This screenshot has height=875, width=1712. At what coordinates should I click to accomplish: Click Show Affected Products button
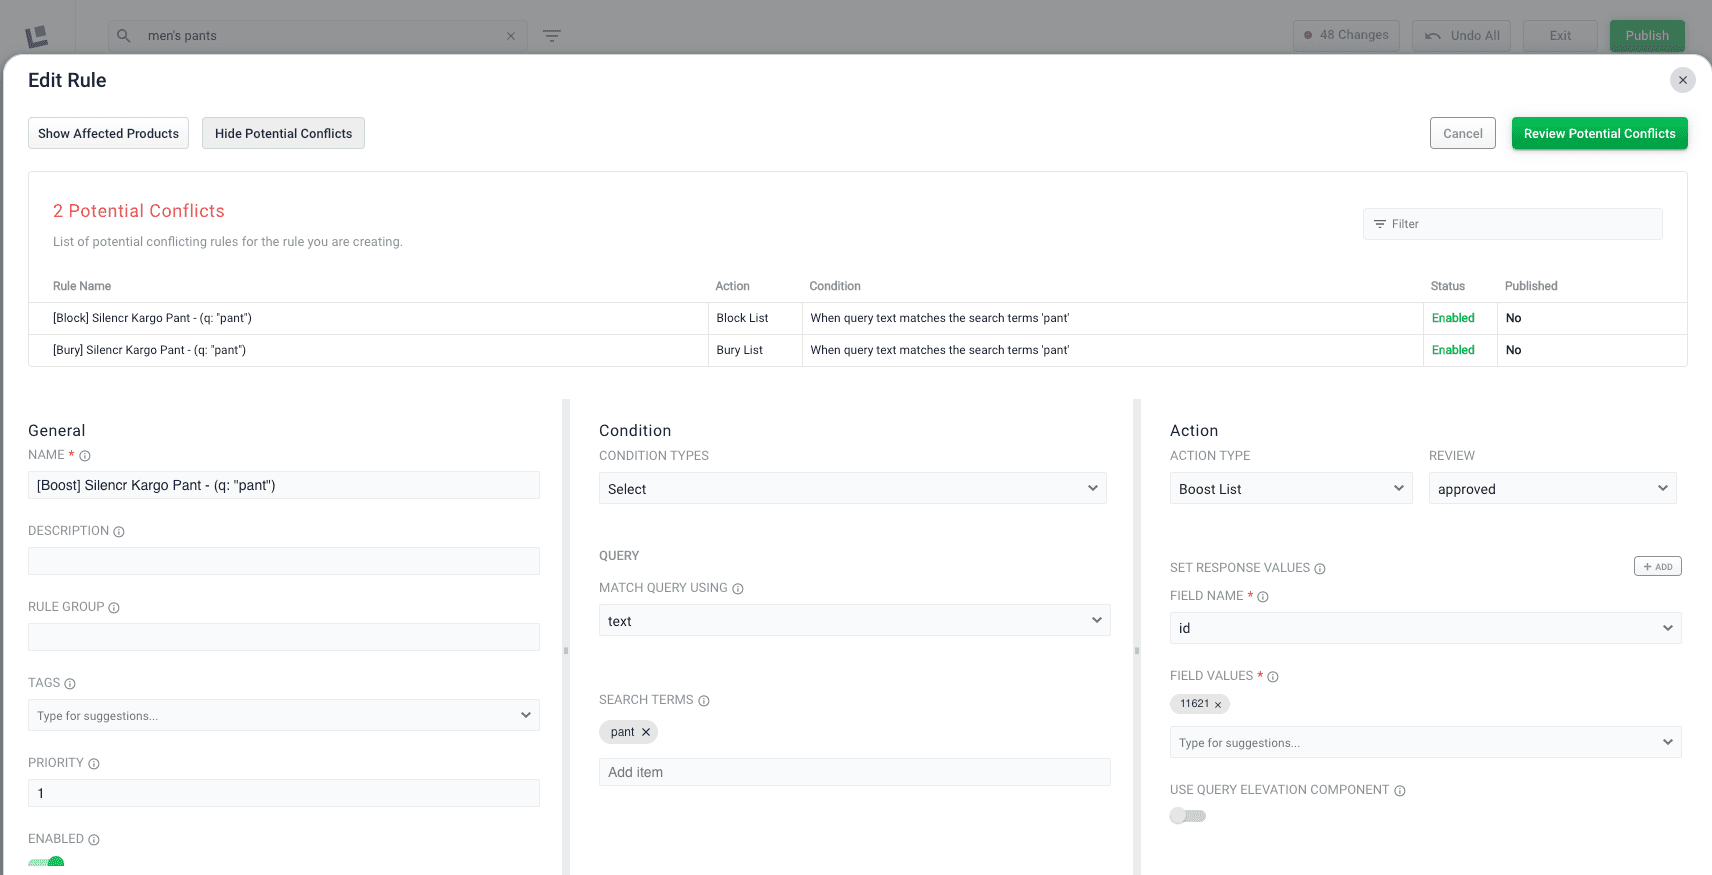click(108, 133)
